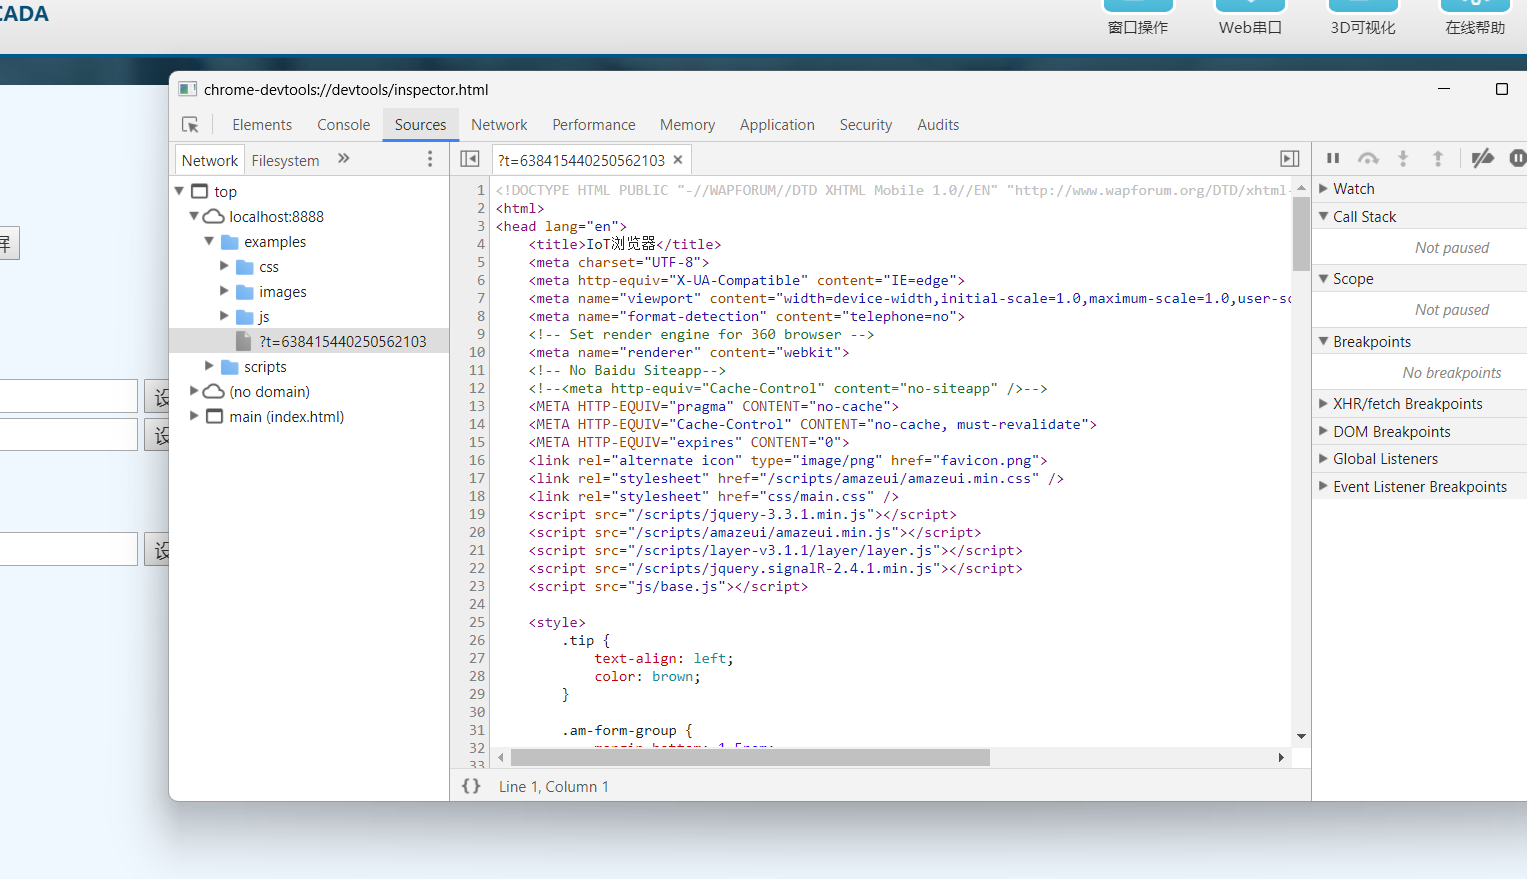Click the code editor vertical scrollbar thumb

[x=1301, y=234]
